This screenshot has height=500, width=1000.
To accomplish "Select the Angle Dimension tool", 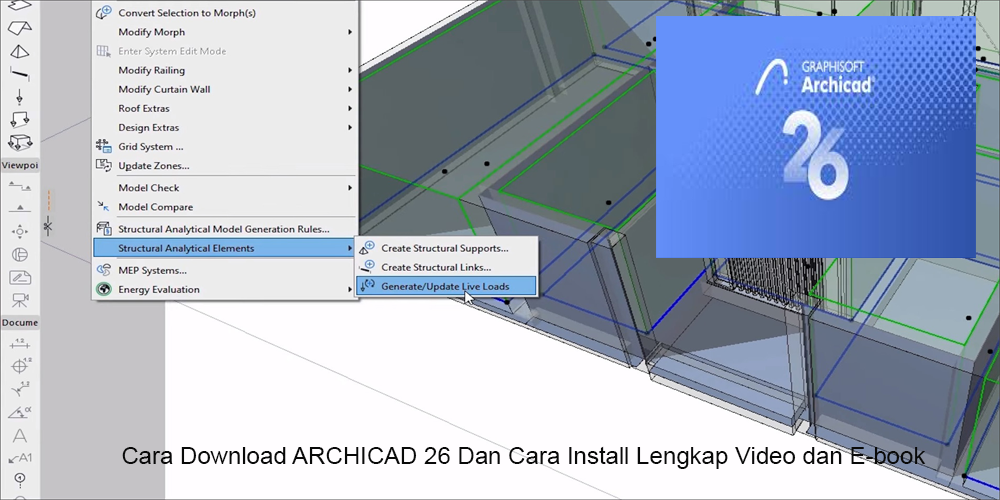I will point(20,412).
